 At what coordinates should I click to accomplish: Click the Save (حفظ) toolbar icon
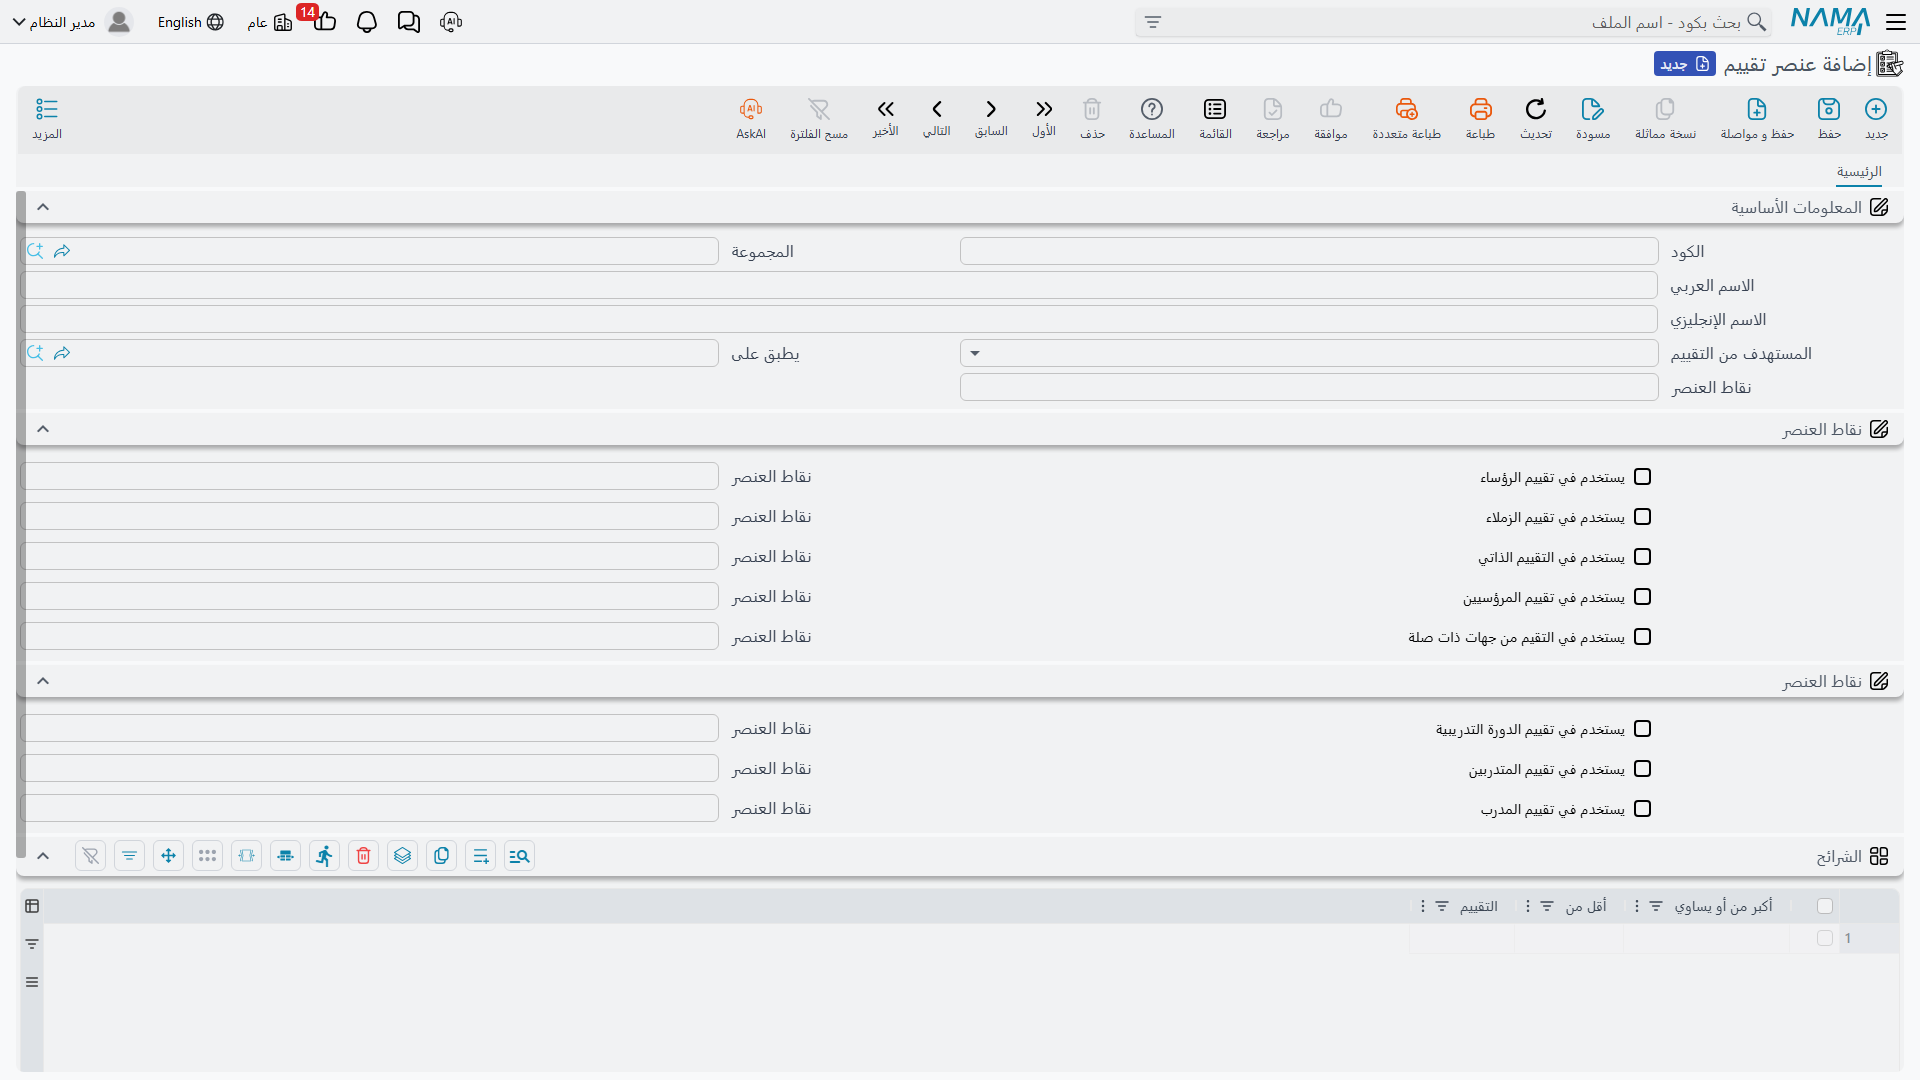tap(1829, 109)
